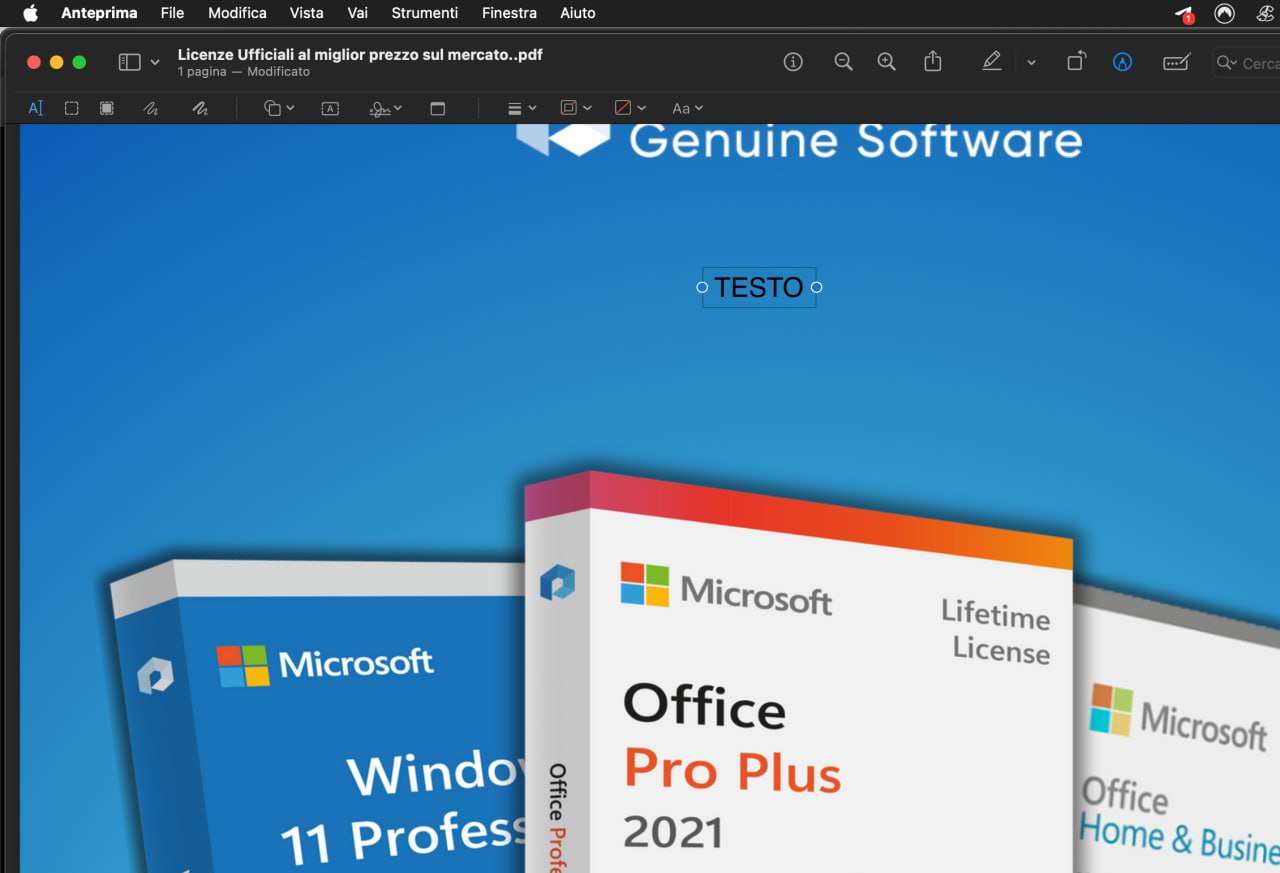The width and height of the screenshot is (1280, 873).
Task: Open the Aa text style dropdown
Action: click(687, 108)
